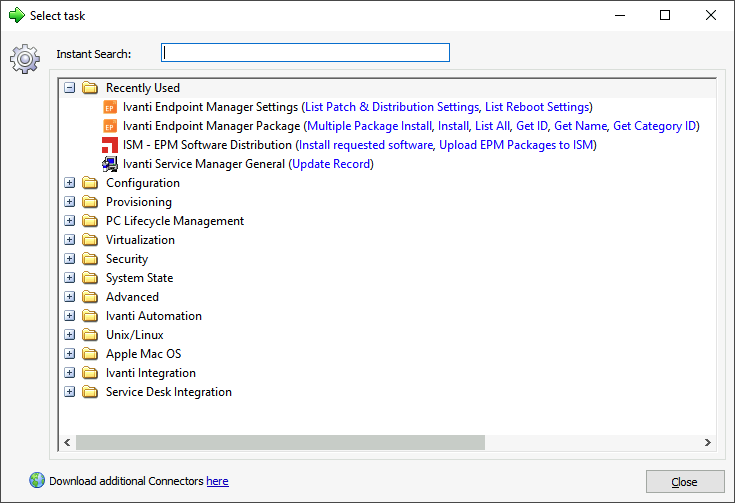Click the Ivanti Service Manager General icon
Image resolution: width=735 pixels, height=504 pixels.
pyautogui.click(x=110, y=164)
